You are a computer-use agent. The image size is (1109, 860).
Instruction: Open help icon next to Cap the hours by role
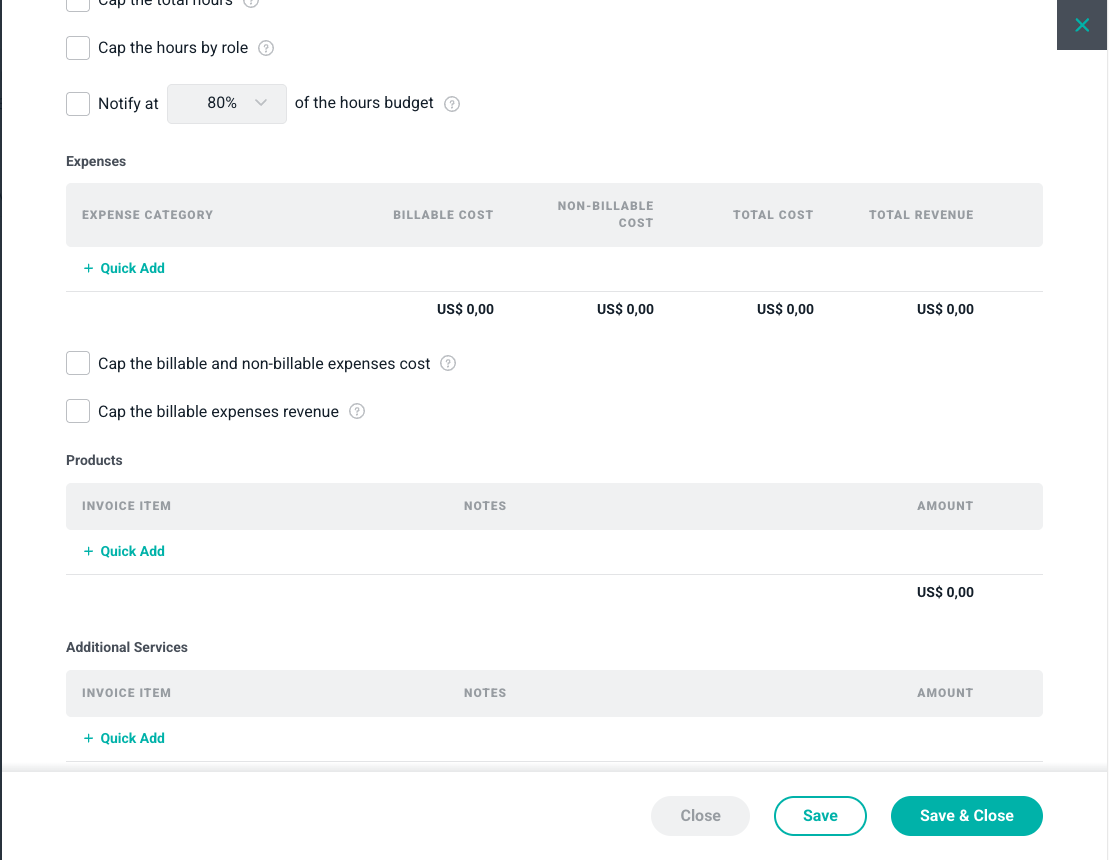[x=266, y=48]
